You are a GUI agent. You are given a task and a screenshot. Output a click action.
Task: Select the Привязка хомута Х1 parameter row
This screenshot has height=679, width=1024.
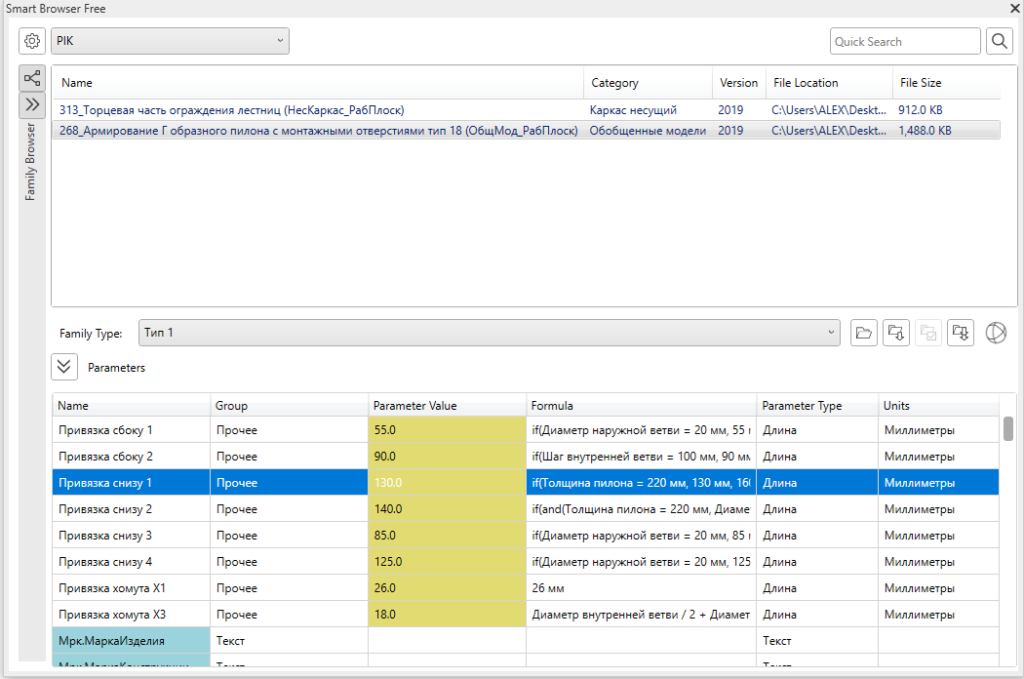click(526, 588)
